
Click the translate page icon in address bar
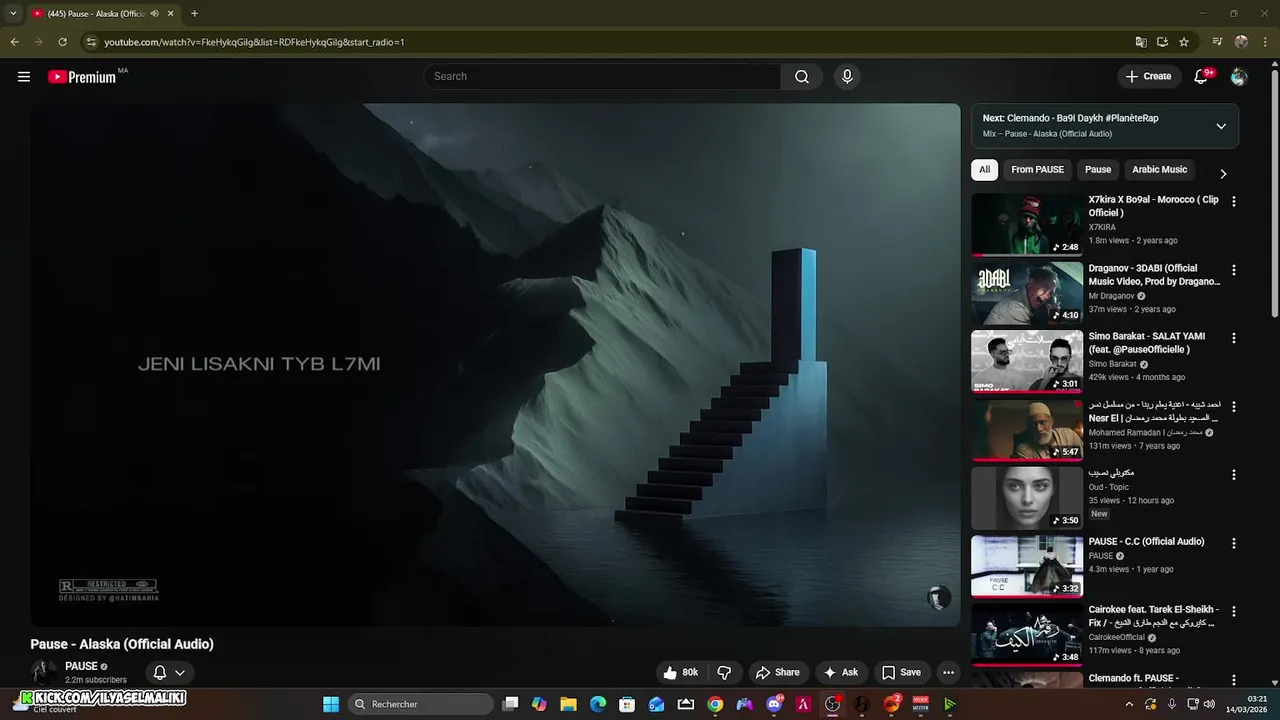[1141, 42]
